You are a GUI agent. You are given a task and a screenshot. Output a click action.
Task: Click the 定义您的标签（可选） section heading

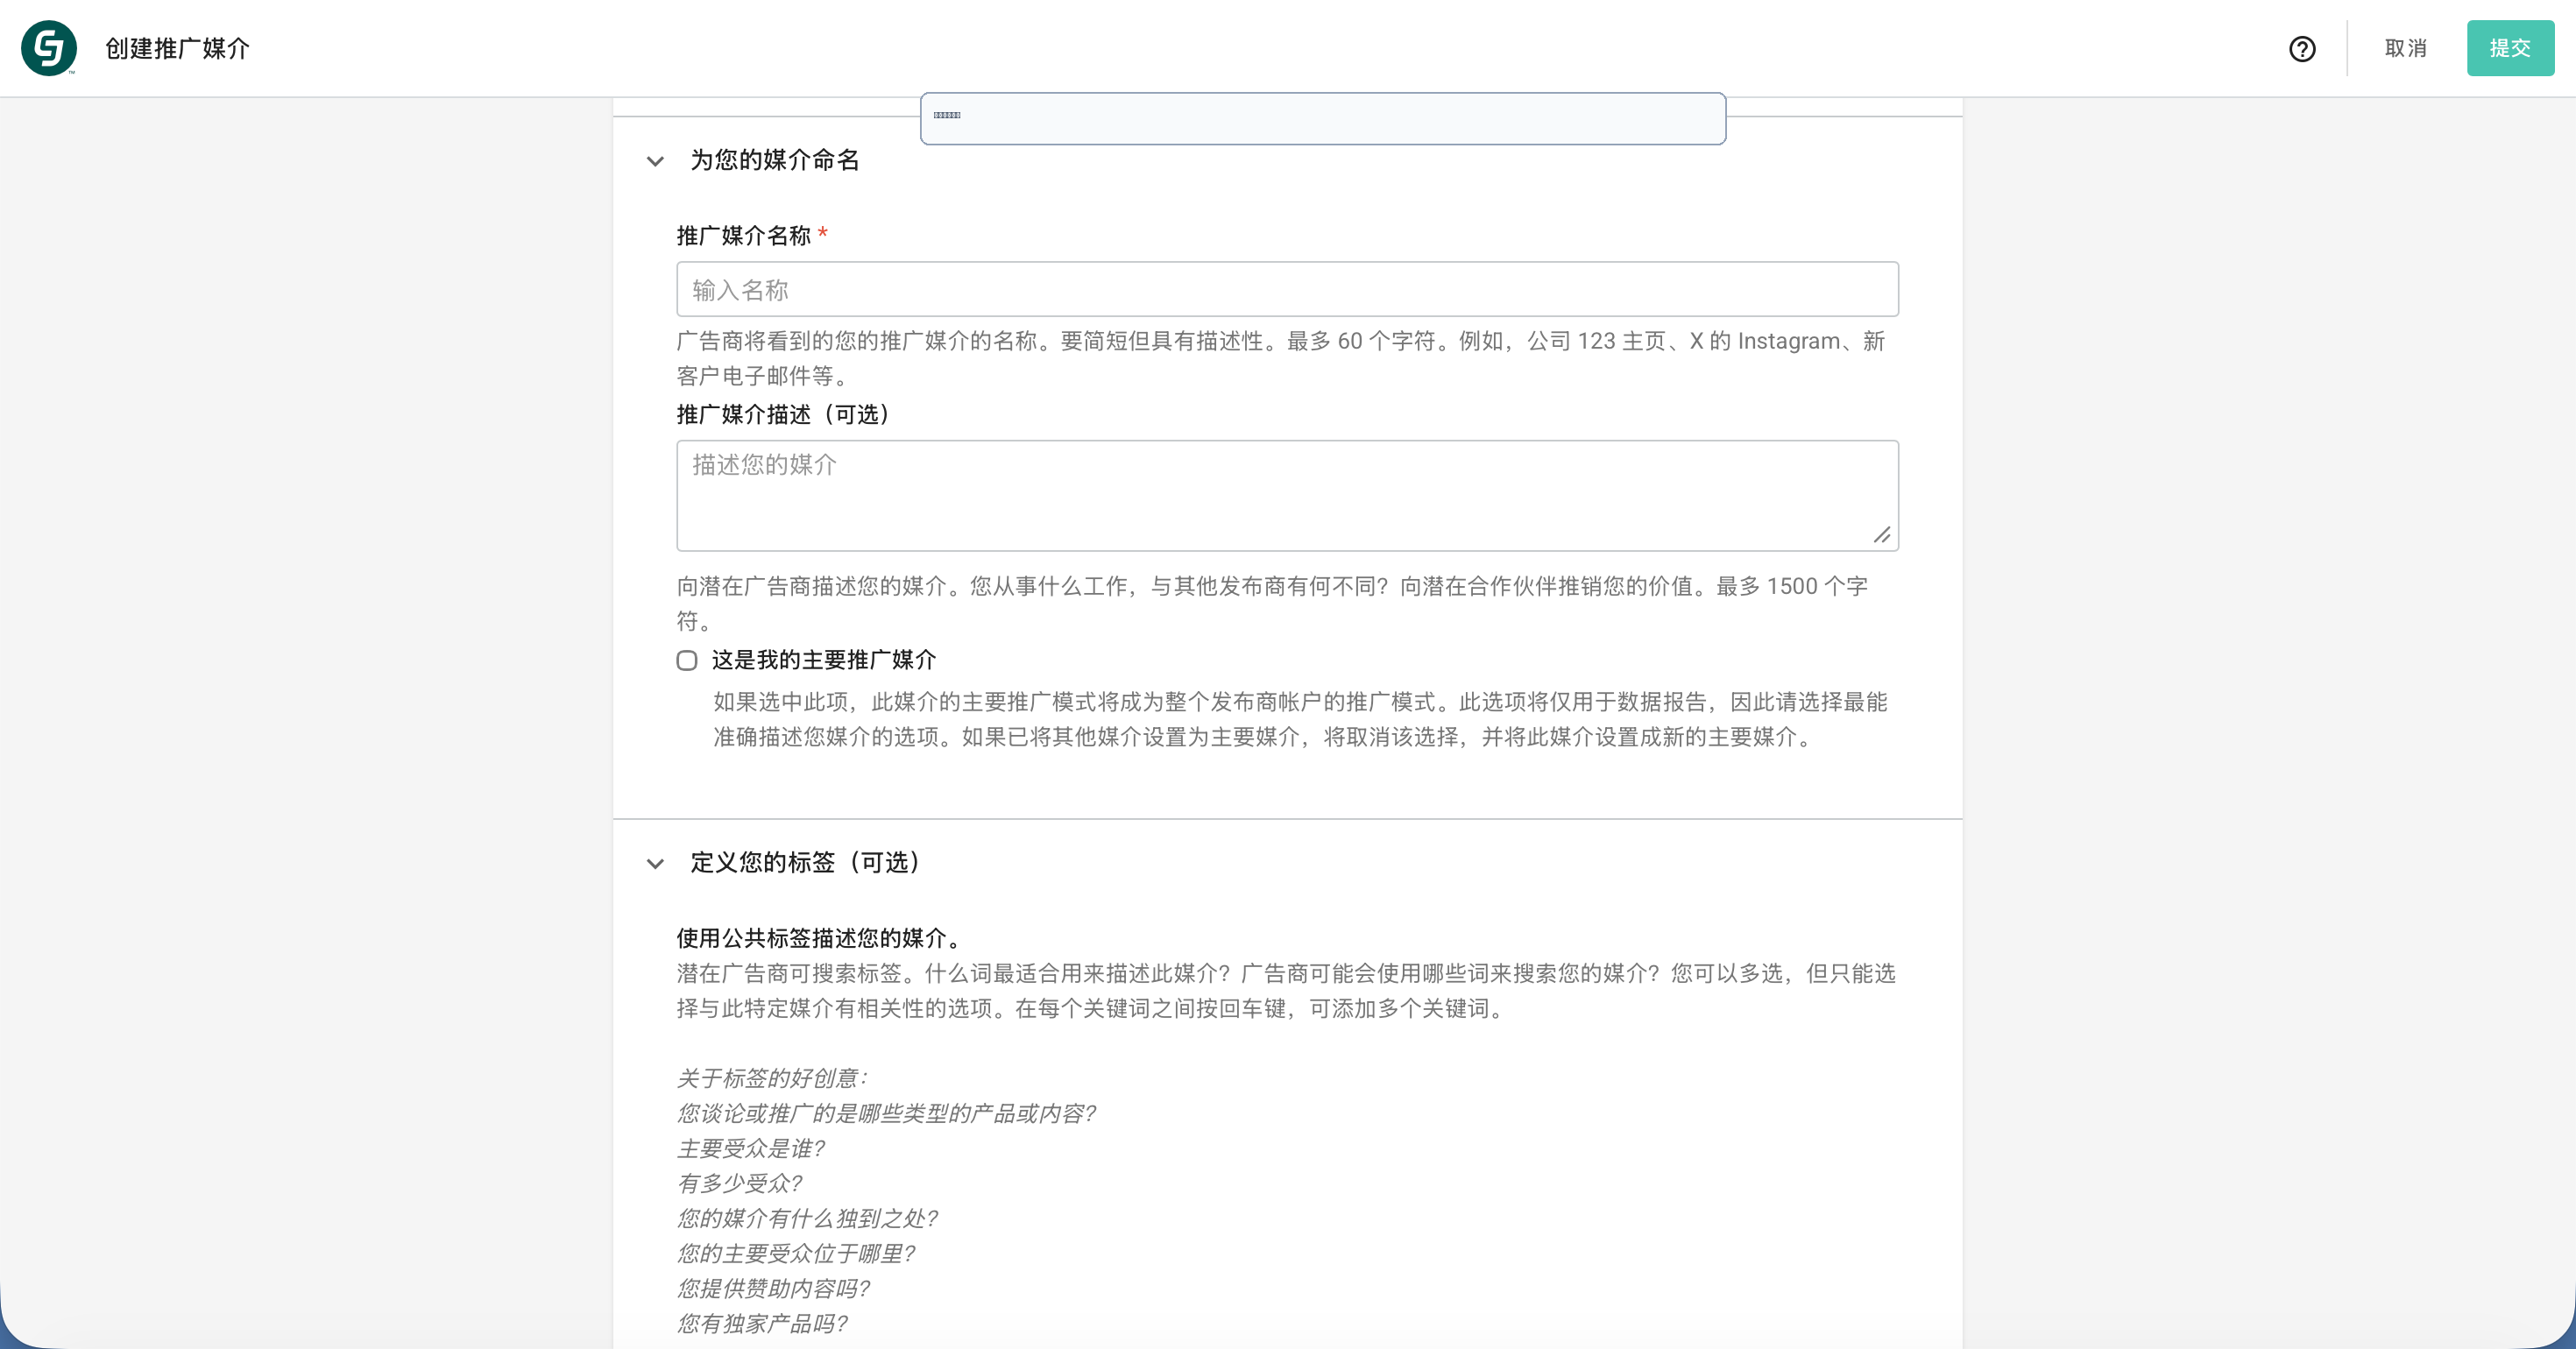[806, 862]
